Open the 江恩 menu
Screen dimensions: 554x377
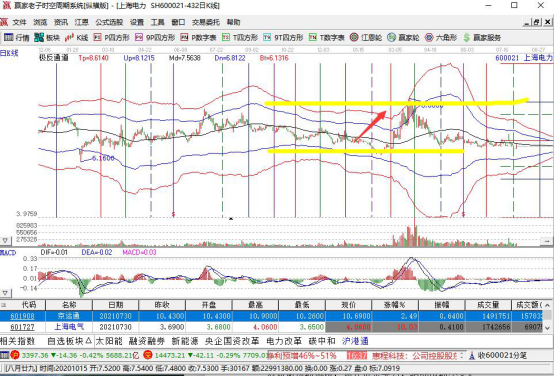pyautogui.click(x=82, y=22)
